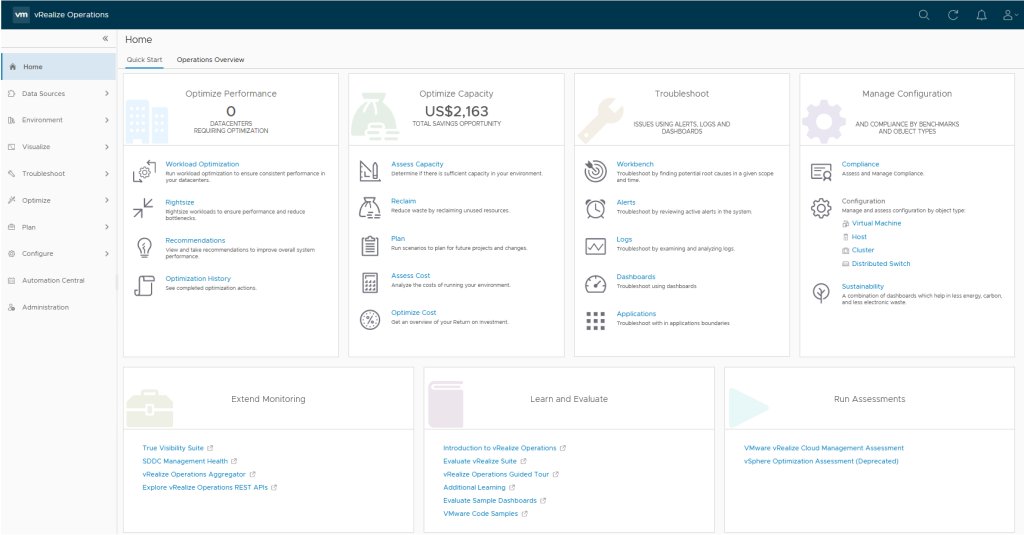Click the Compliance certificate icon
Viewport: 1024px width, 535px height.
click(x=821, y=172)
